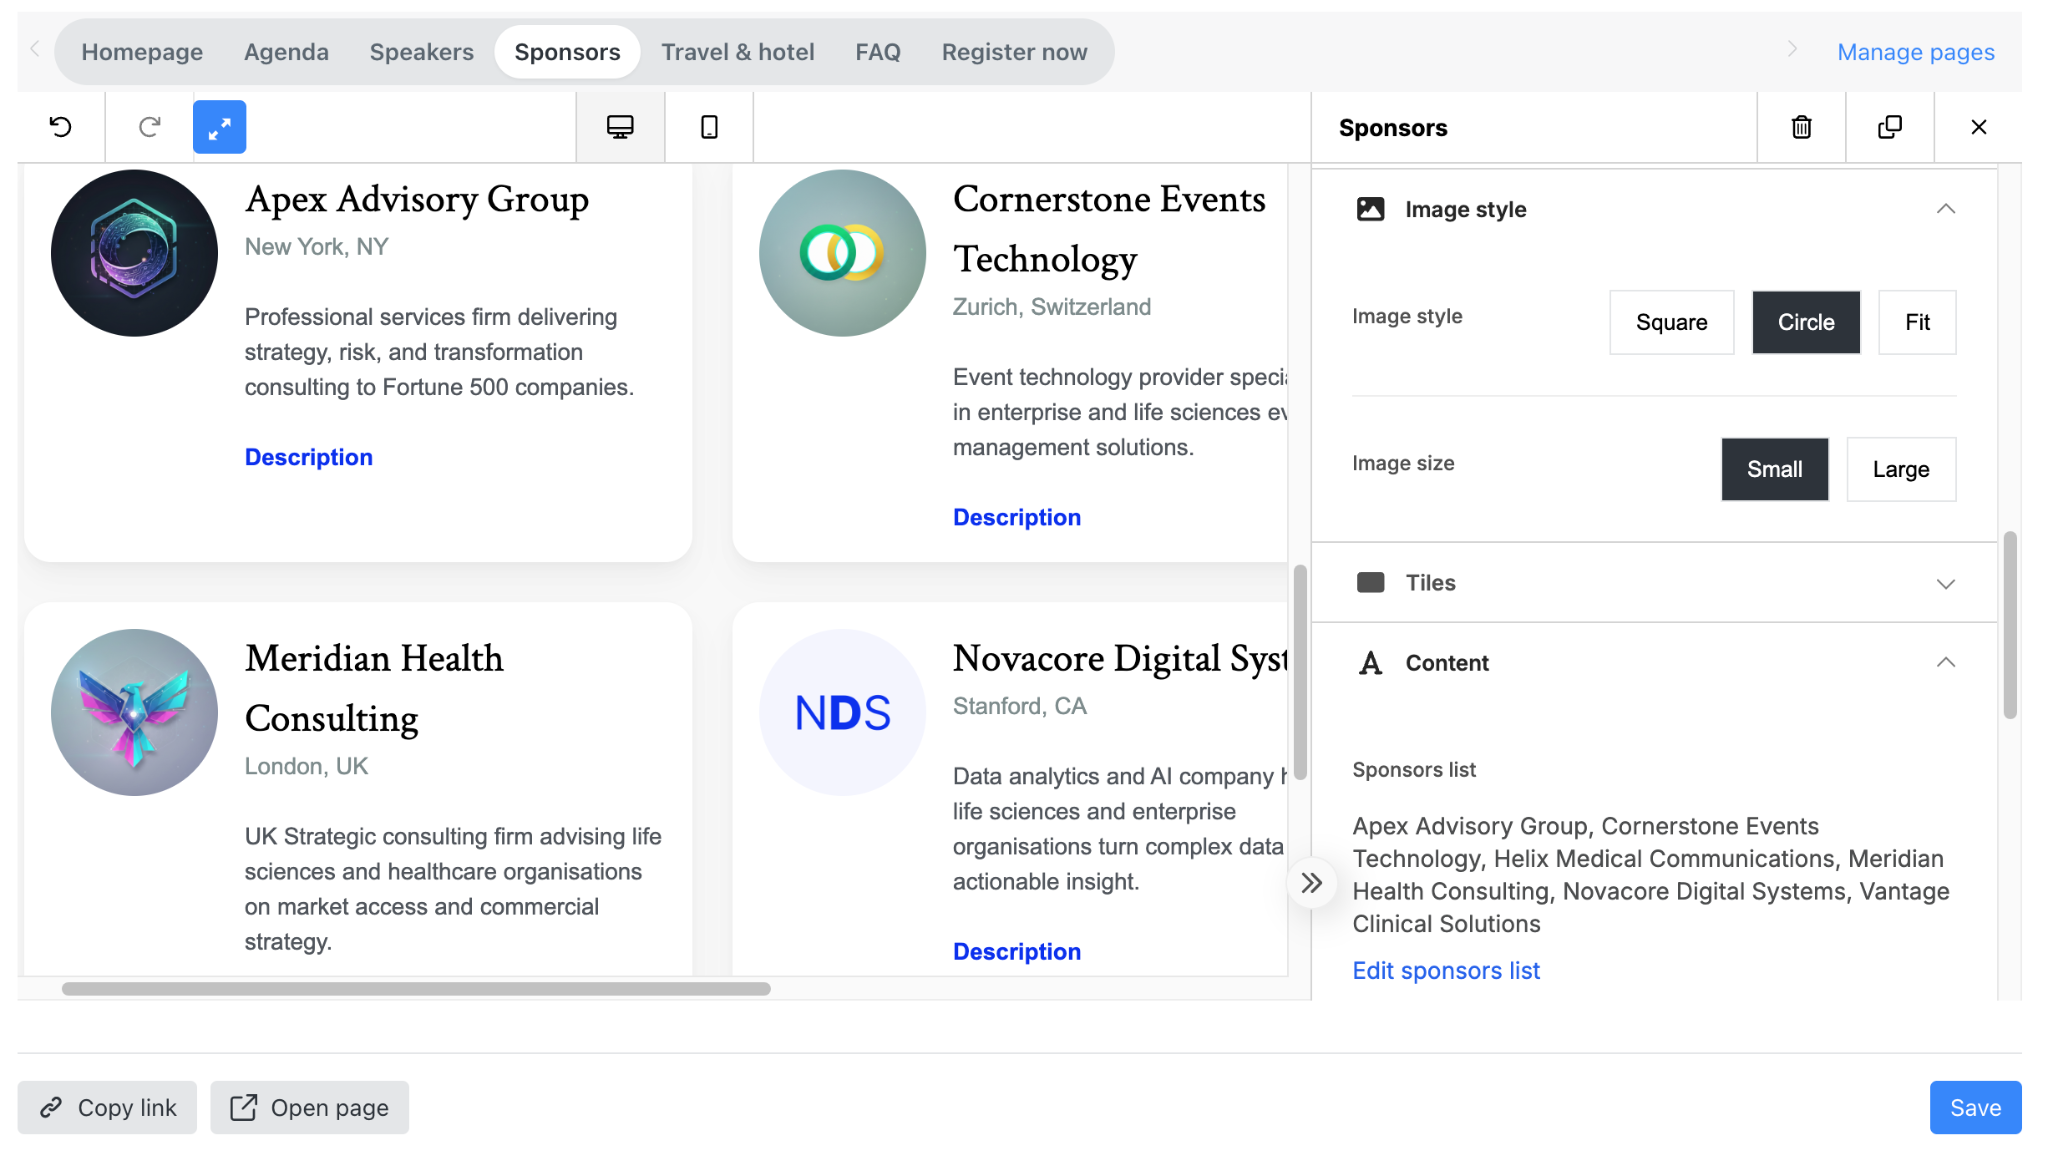The height and width of the screenshot is (1156, 2048).
Task: Collapse the Content section chevron
Action: coord(1945,662)
